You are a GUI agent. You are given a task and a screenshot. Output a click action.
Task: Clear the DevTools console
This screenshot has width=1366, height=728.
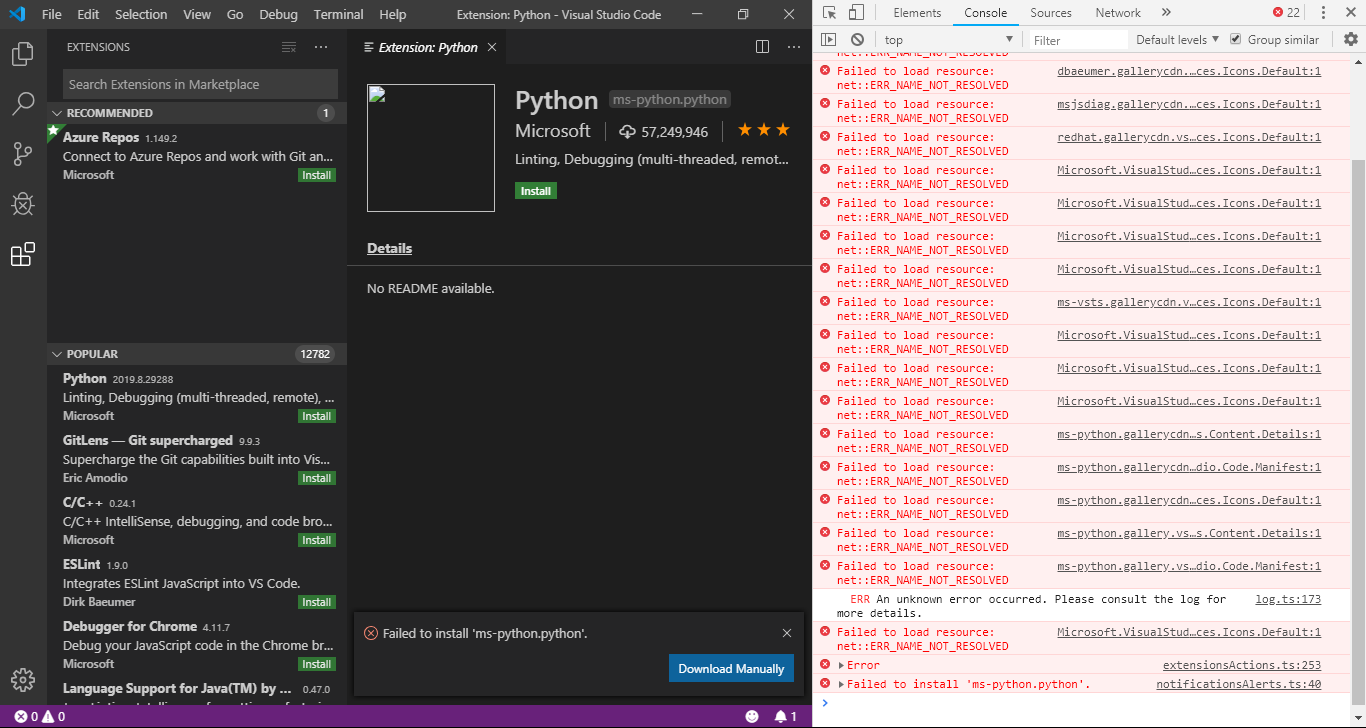click(855, 38)
